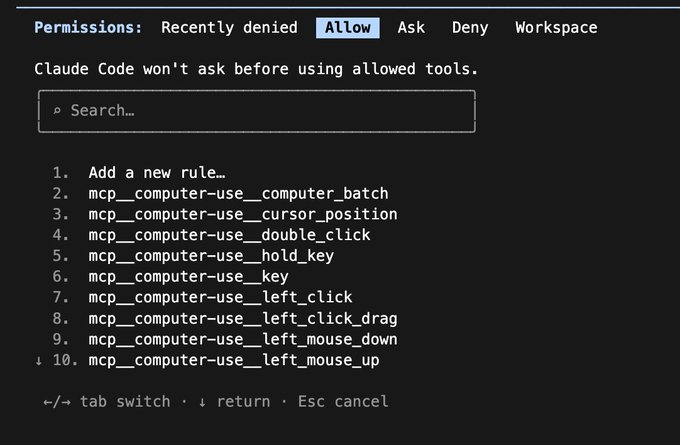Pick the left_mouse_up rule

pyautogui.click(x=234, y=360)
